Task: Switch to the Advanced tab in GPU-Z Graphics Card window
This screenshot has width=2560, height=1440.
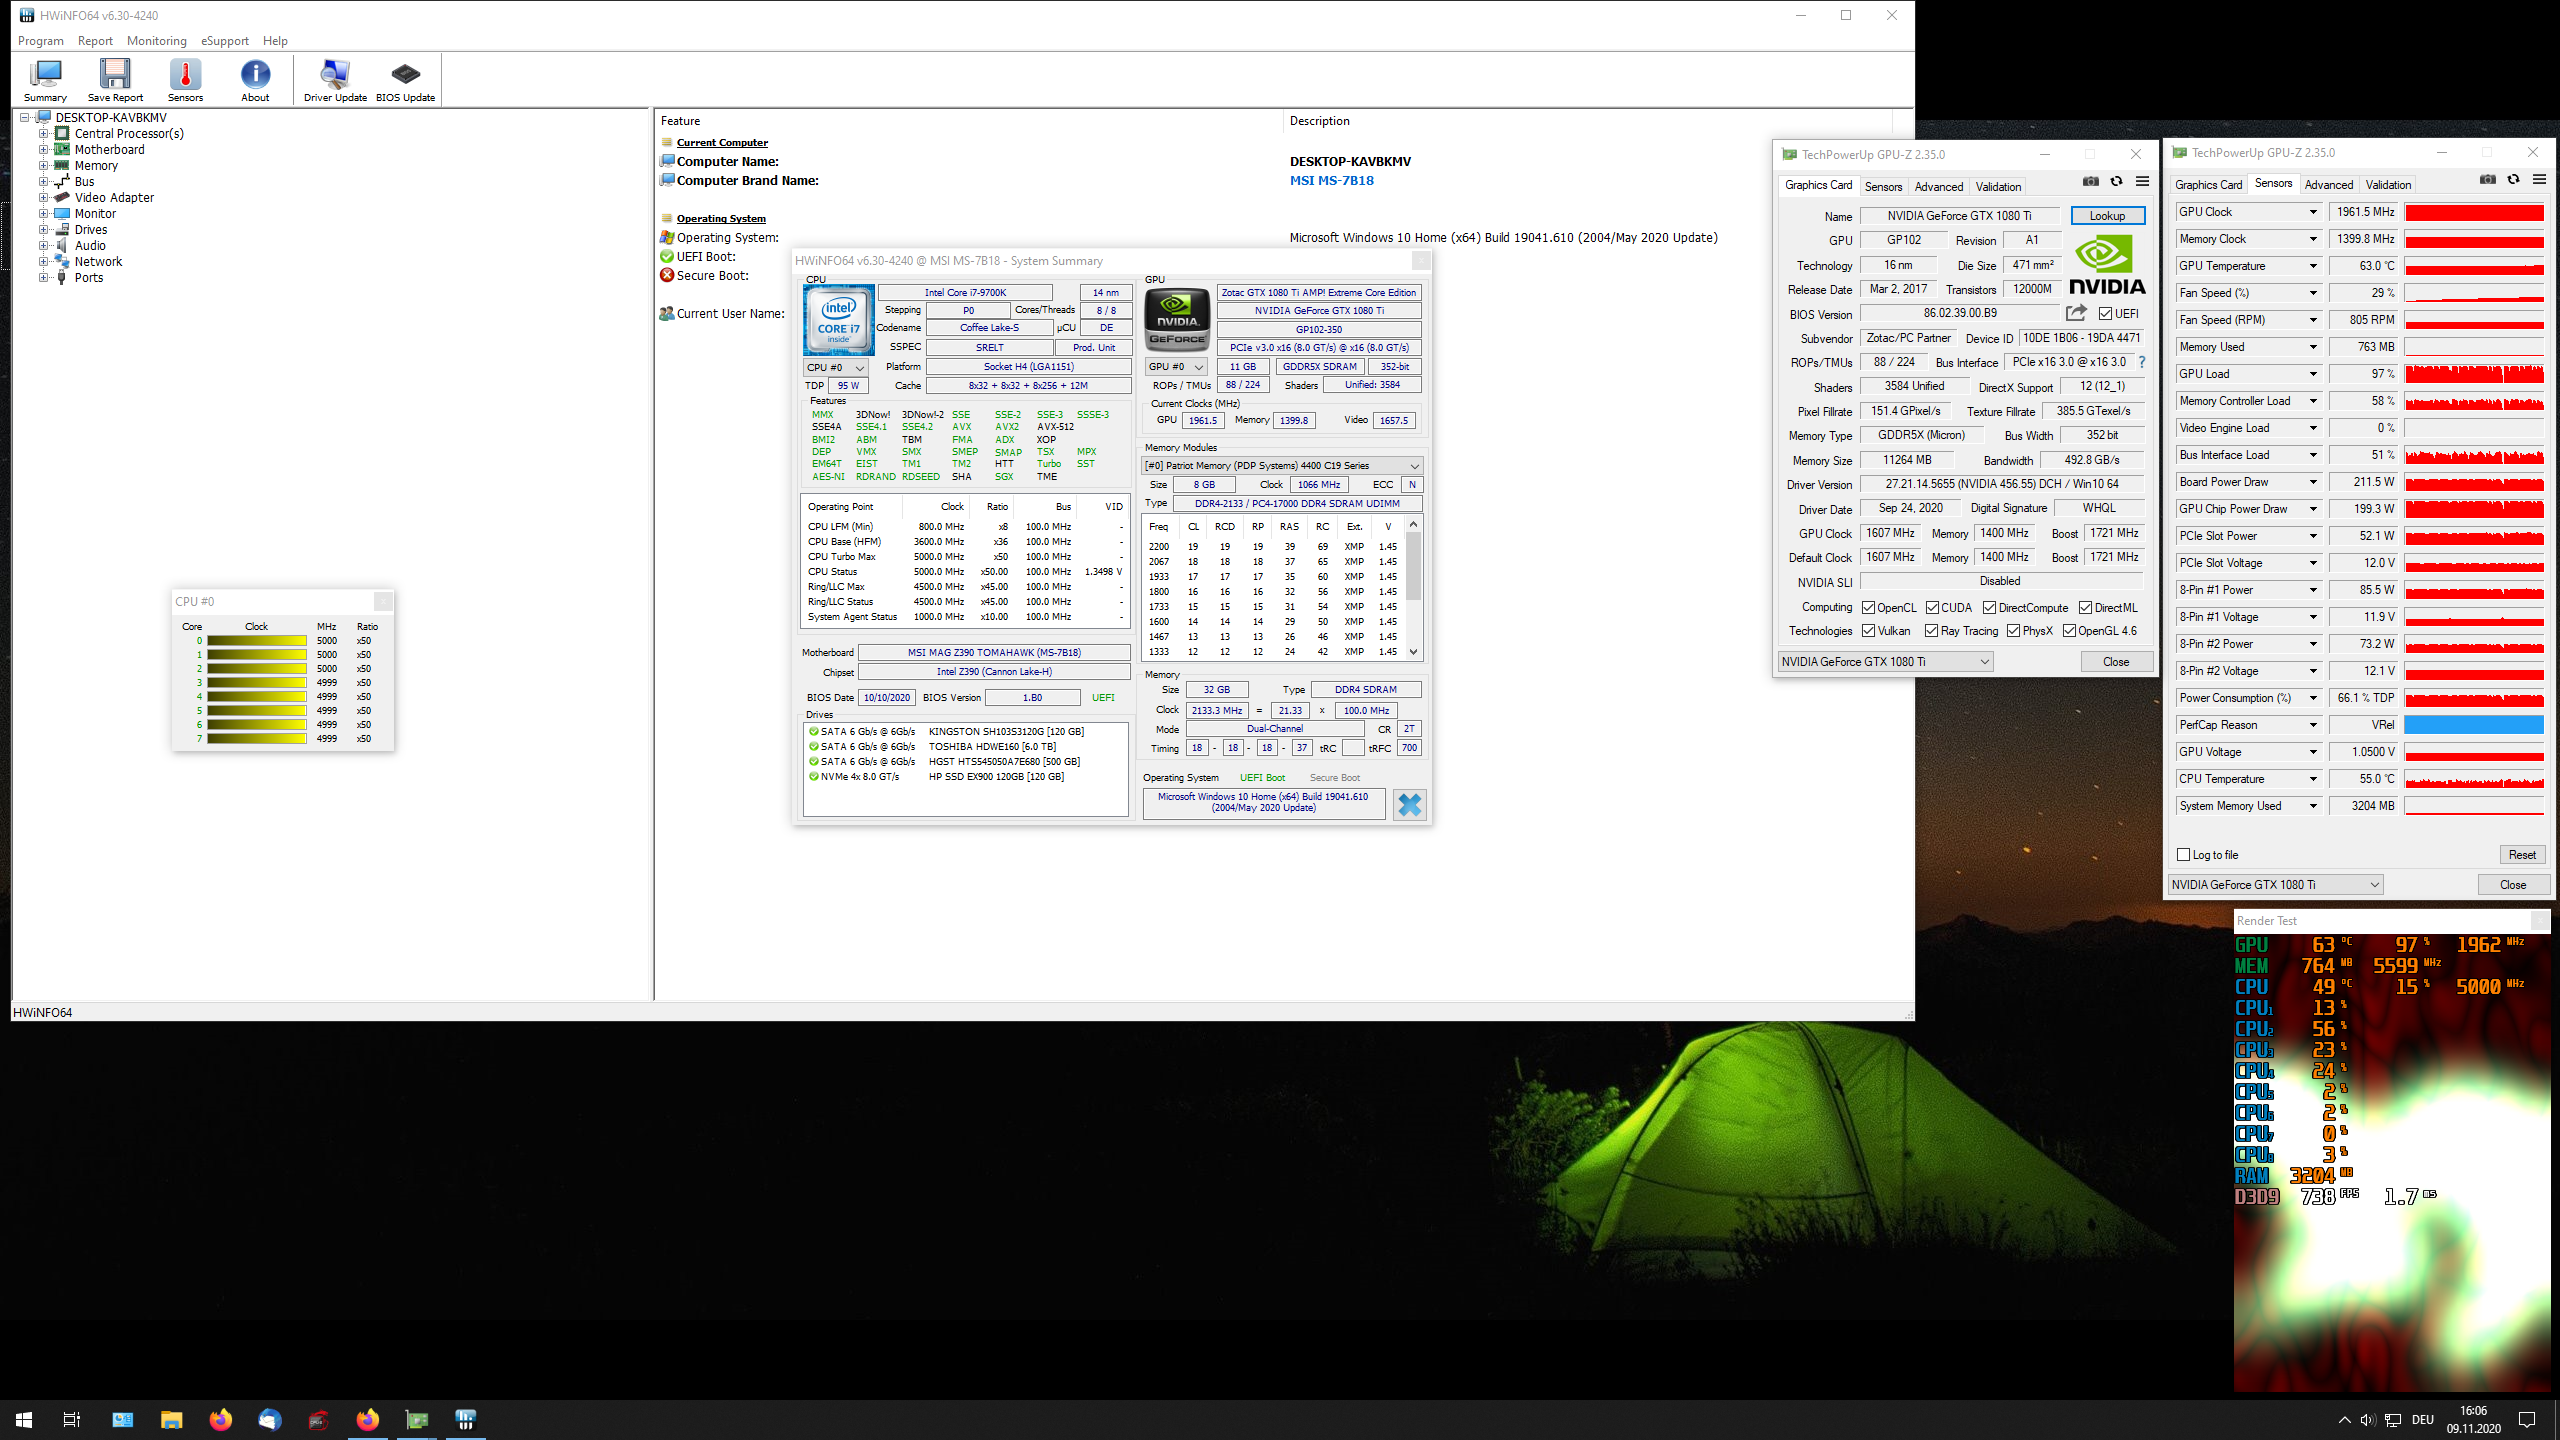Action: point(1938,187)
